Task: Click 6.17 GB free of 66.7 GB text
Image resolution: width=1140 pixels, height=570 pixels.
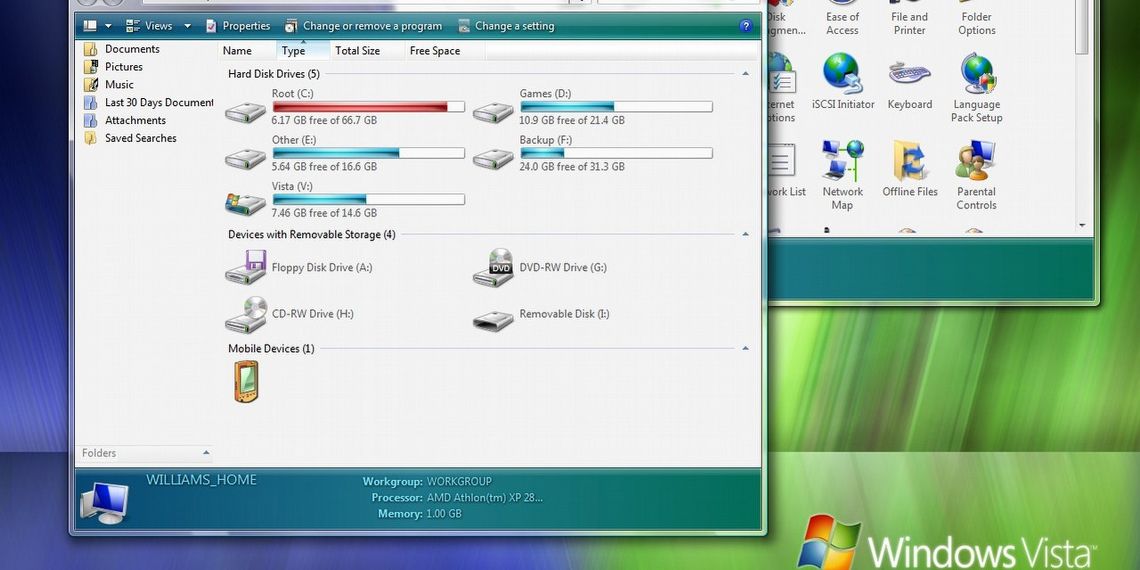Action: 324,120
